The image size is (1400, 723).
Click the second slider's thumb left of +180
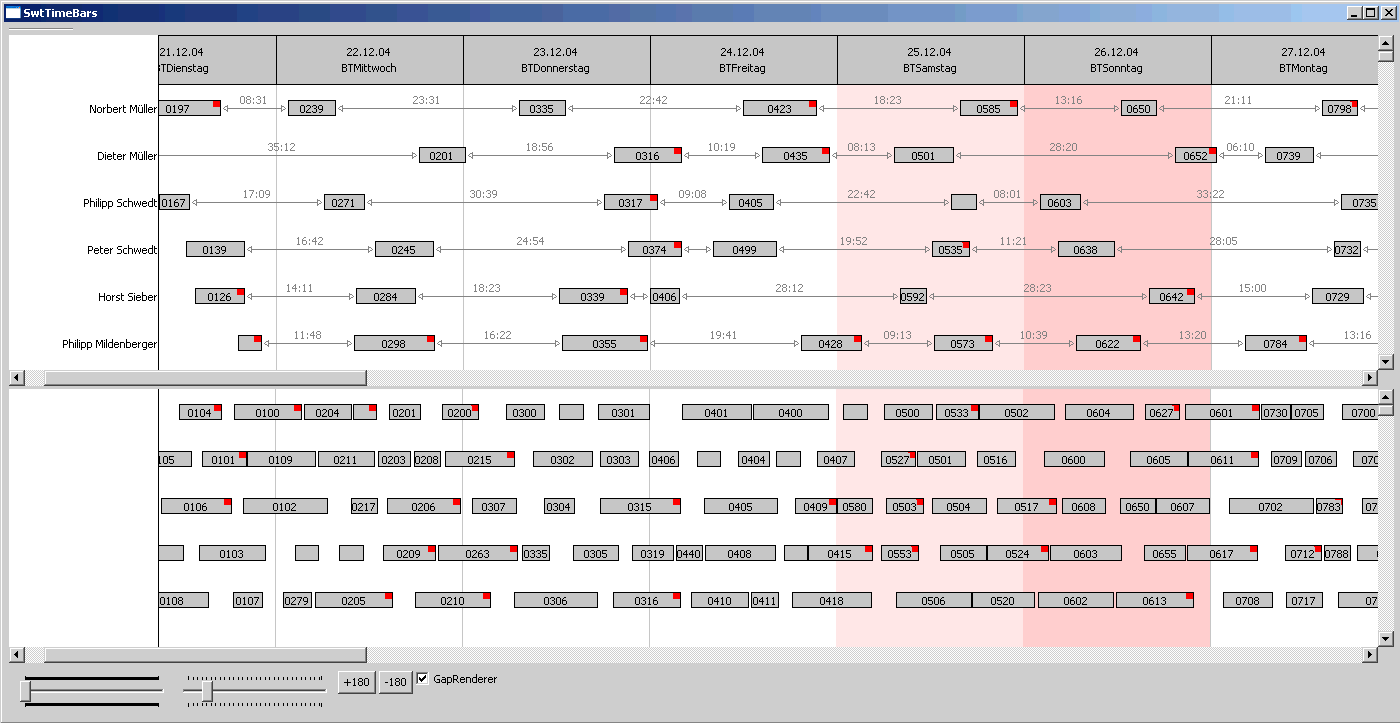(x=207, y=691)
